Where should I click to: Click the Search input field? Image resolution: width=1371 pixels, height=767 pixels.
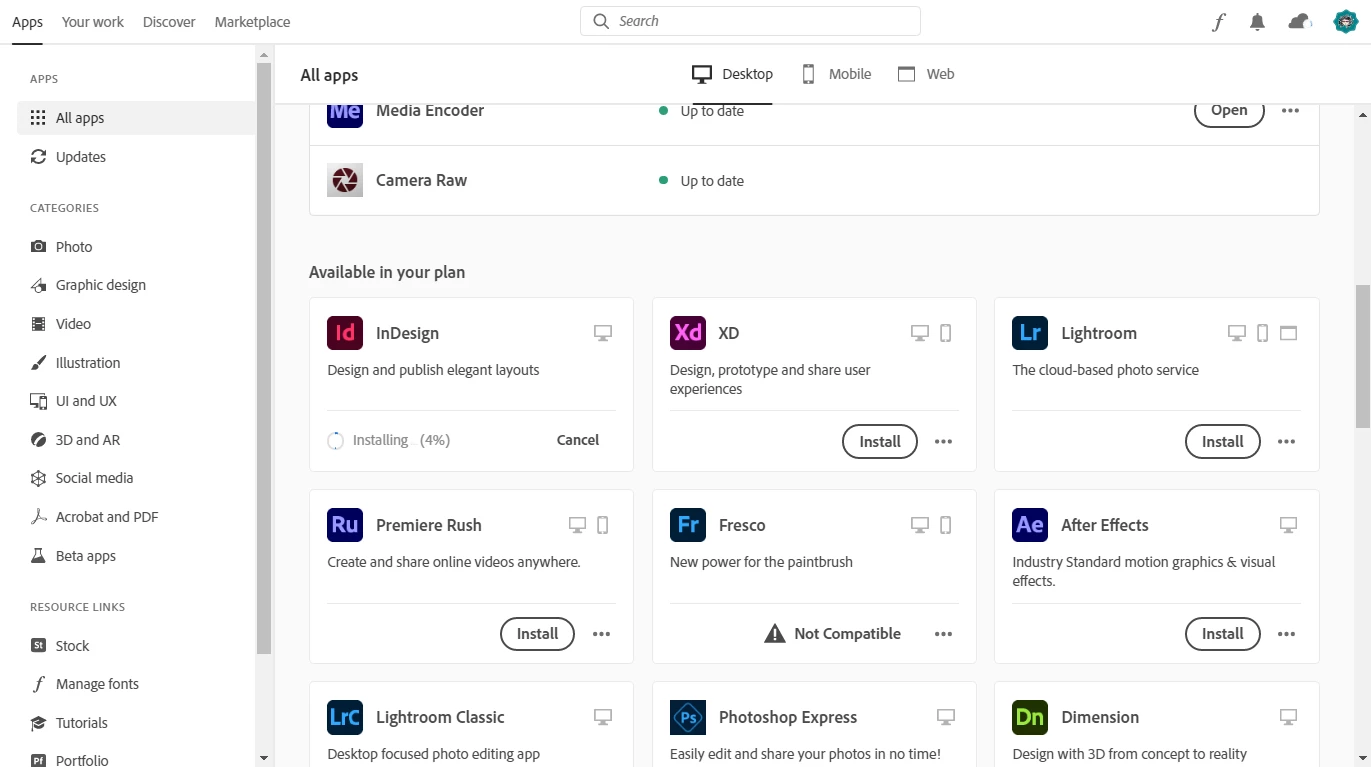pyautogui.click(x=750, y=21)
